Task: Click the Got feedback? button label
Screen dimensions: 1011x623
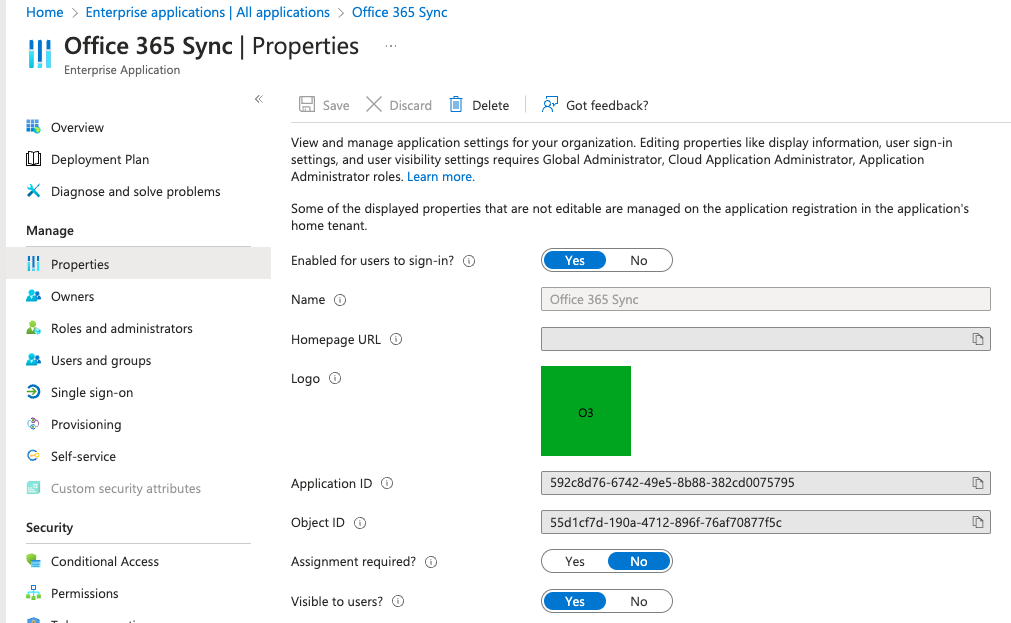Action: [607, 105]
